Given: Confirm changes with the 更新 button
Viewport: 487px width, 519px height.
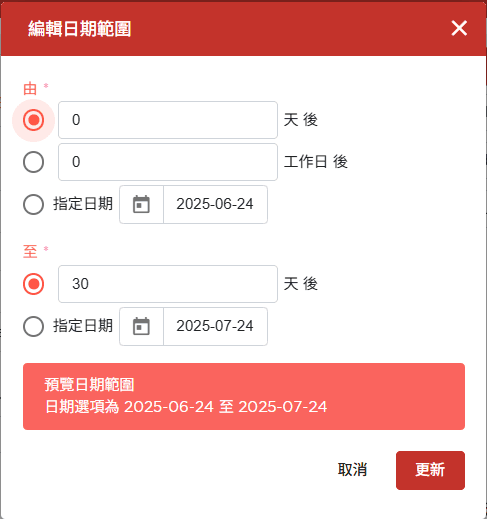Looking at the screenshot, I should point(430,470).
